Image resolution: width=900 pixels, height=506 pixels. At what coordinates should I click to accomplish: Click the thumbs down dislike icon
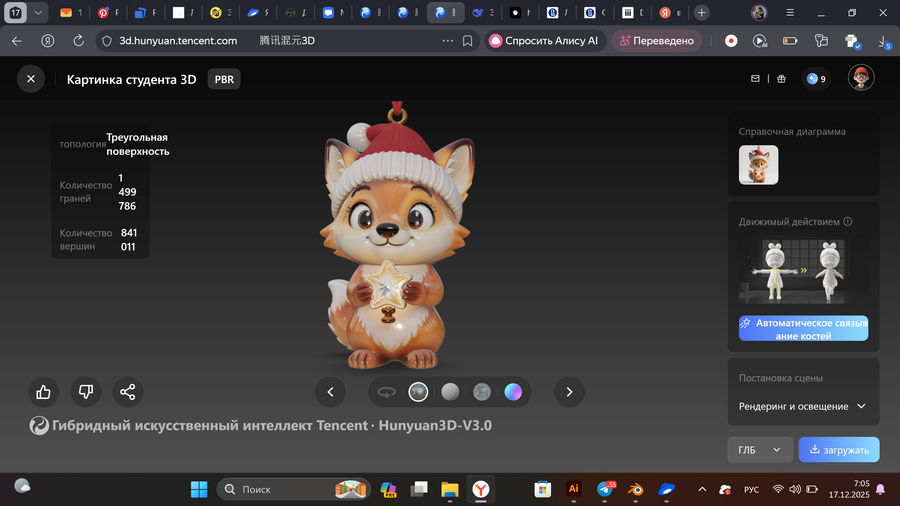(x=86, y=392)
